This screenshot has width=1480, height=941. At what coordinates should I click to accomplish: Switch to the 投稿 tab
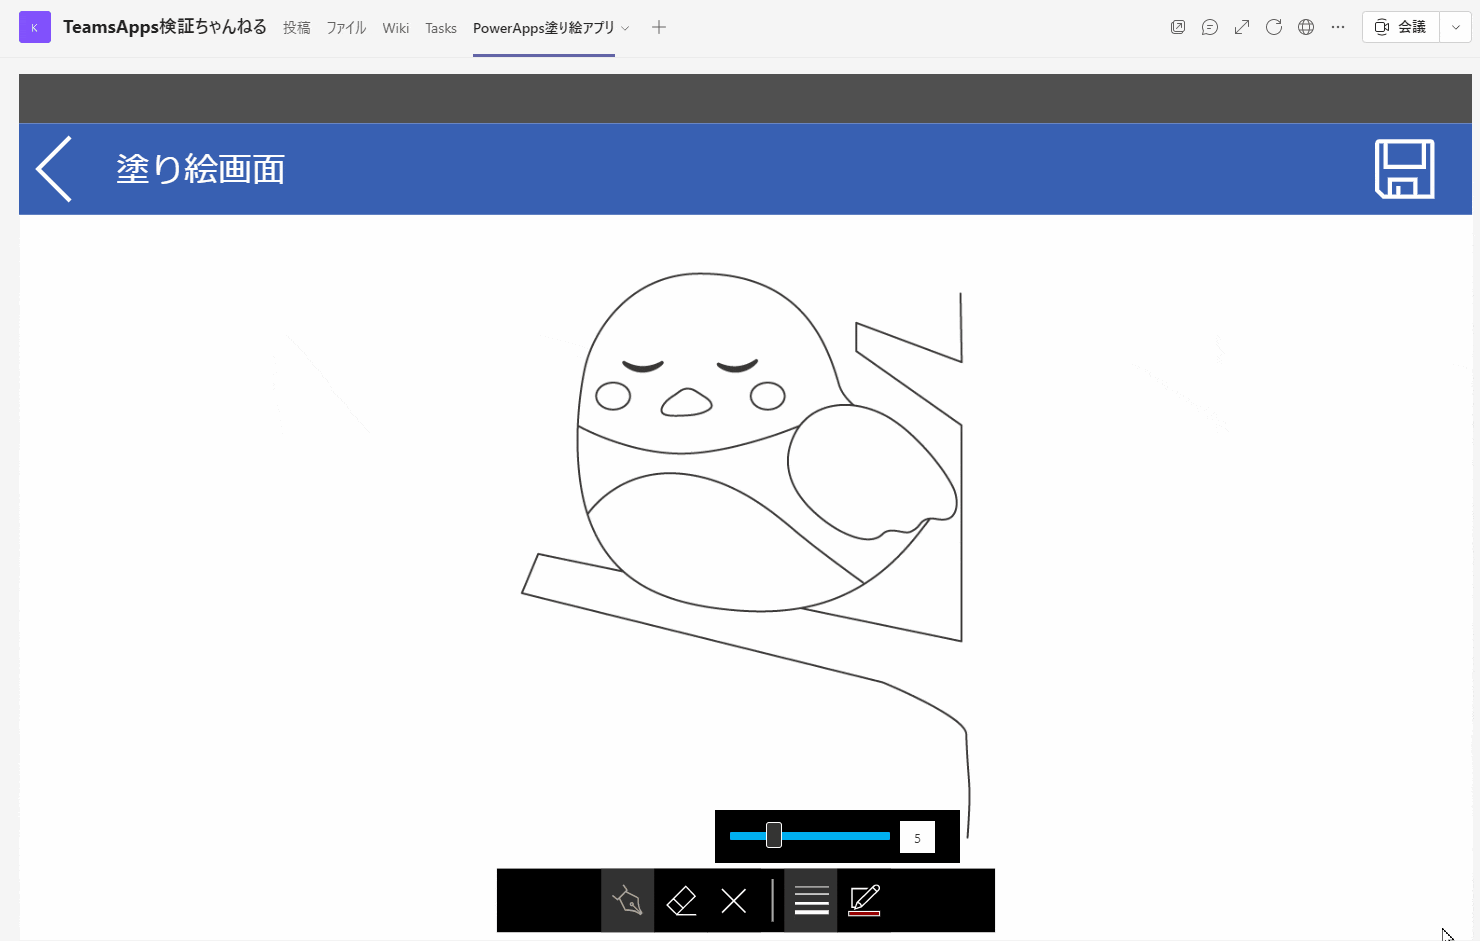click(296, 28)
